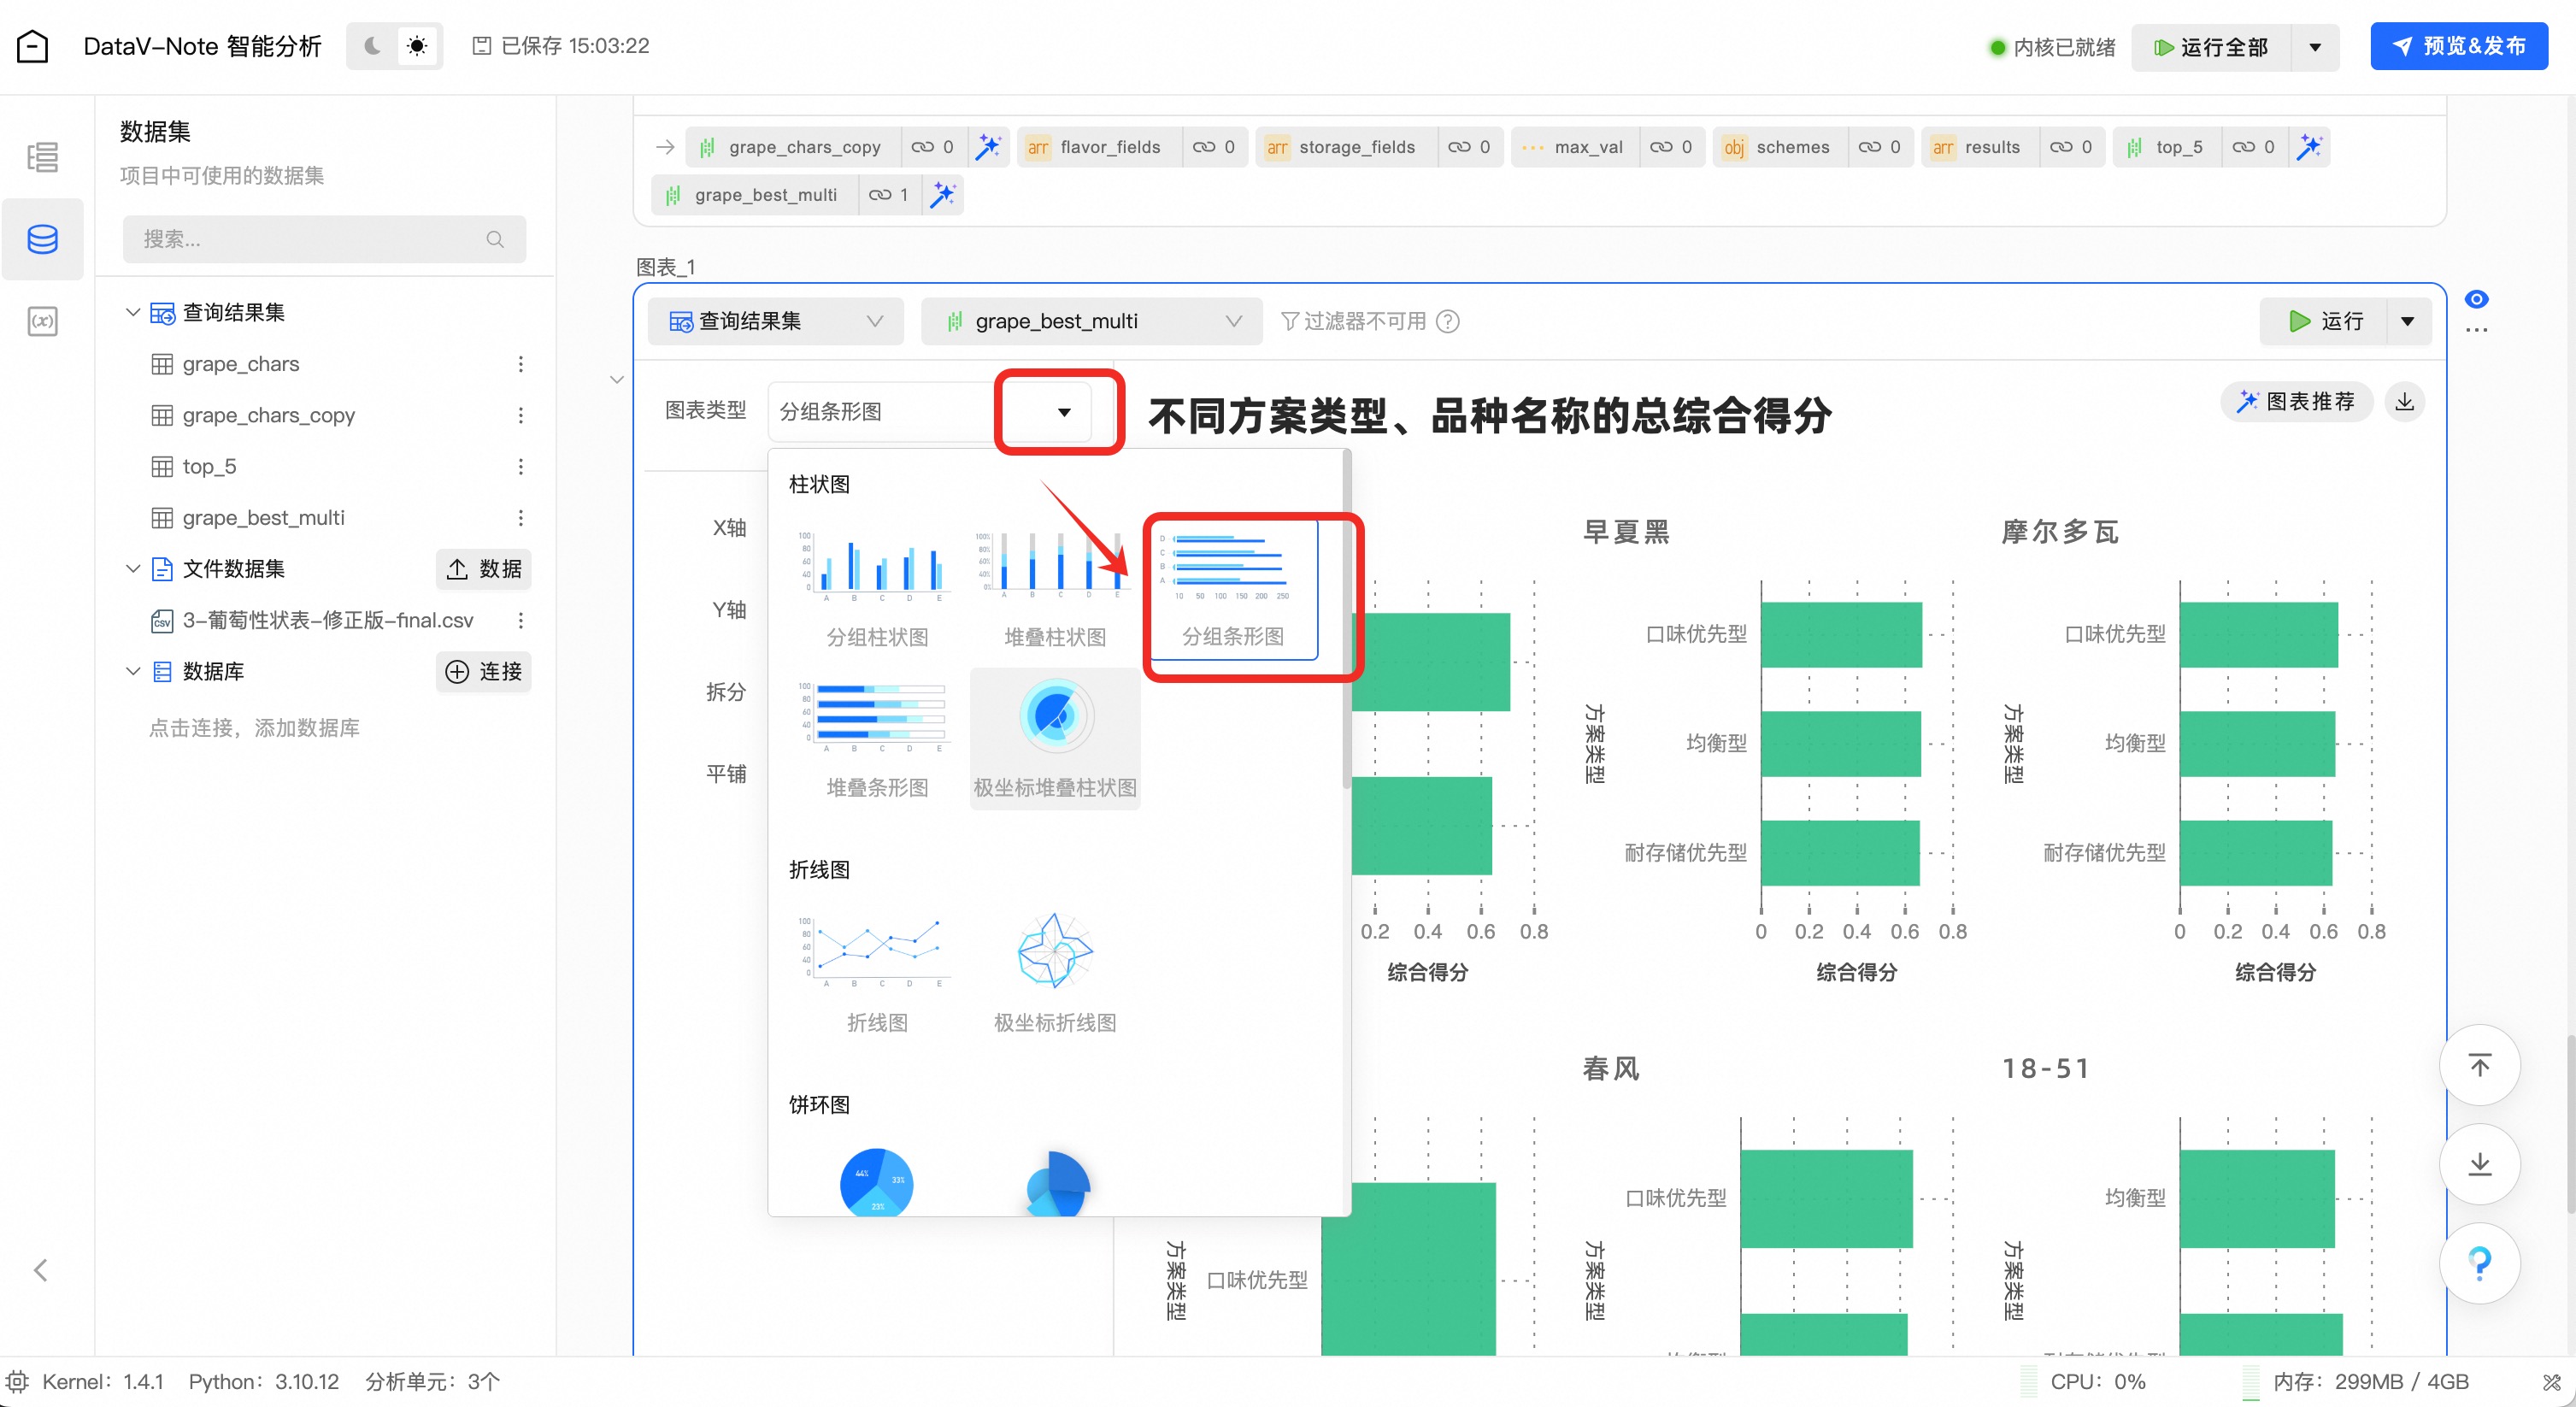The image size is (2576, 1407).
Task: Open the blue question mark help button
Action: 2479,1262
